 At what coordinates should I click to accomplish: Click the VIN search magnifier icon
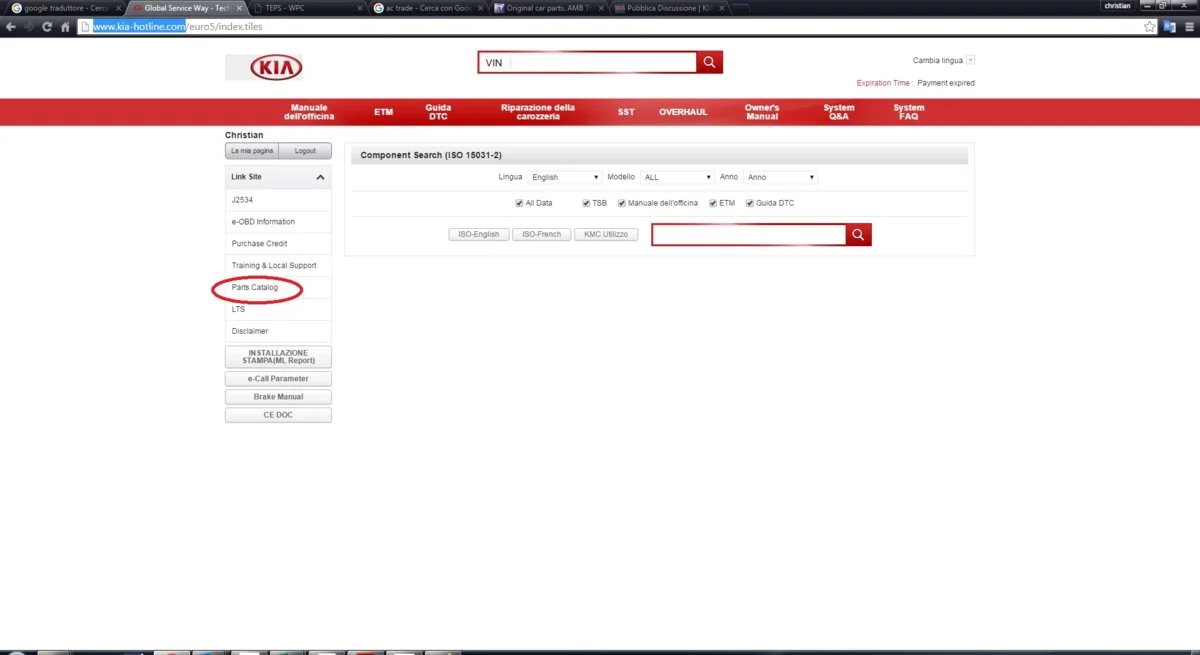tap(709, 62)
